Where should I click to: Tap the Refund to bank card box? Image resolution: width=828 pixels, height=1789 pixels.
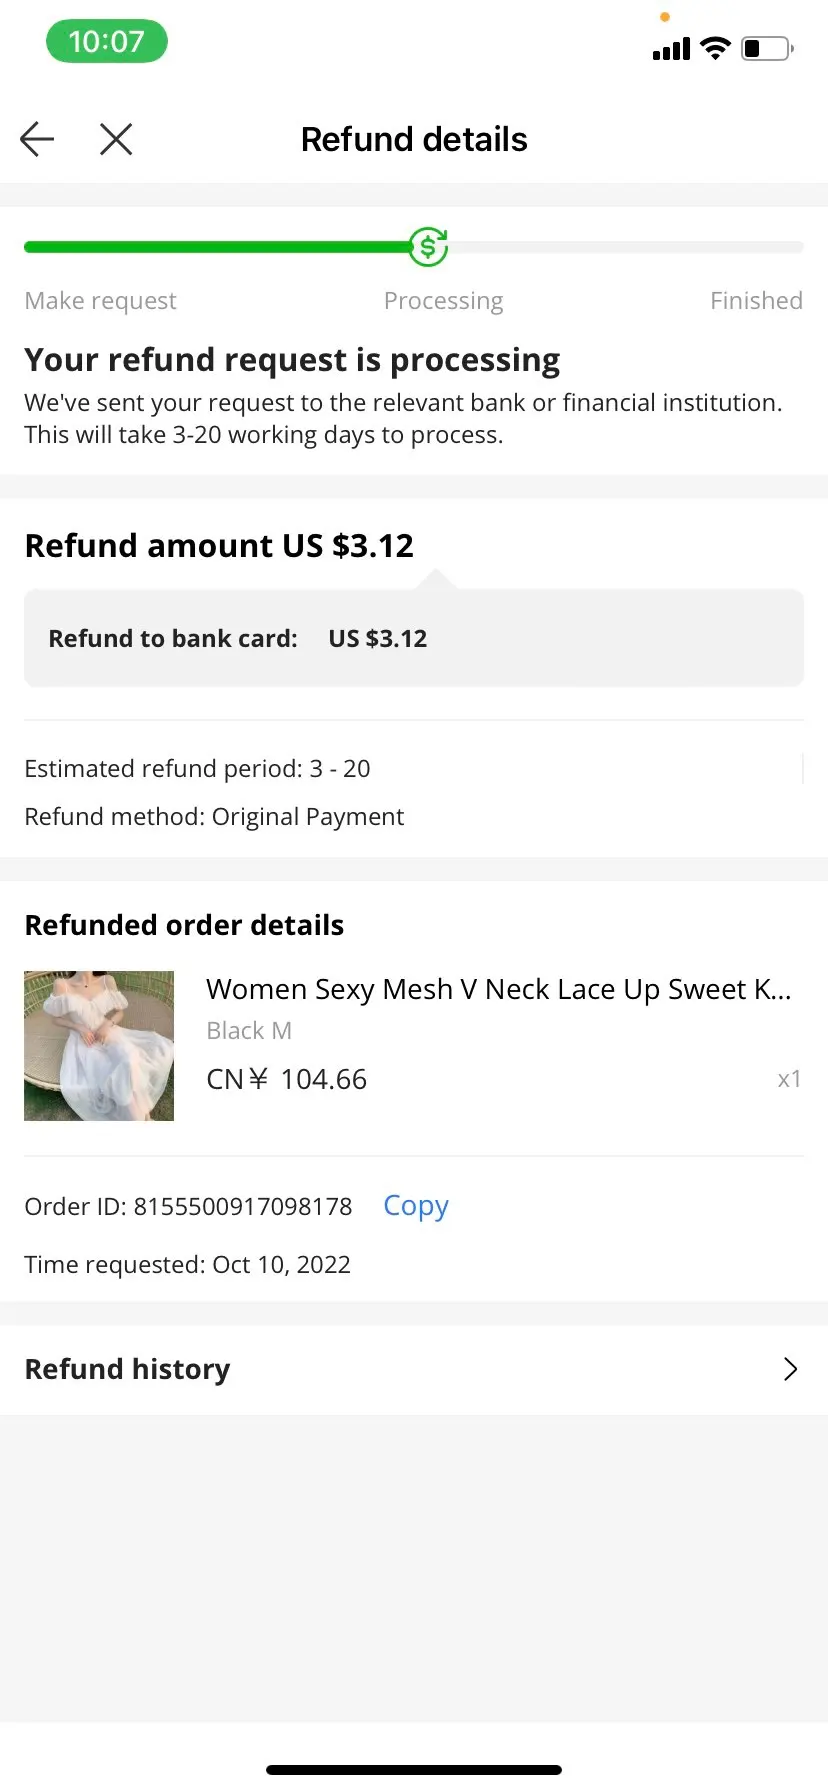click(x=414, y=638)
